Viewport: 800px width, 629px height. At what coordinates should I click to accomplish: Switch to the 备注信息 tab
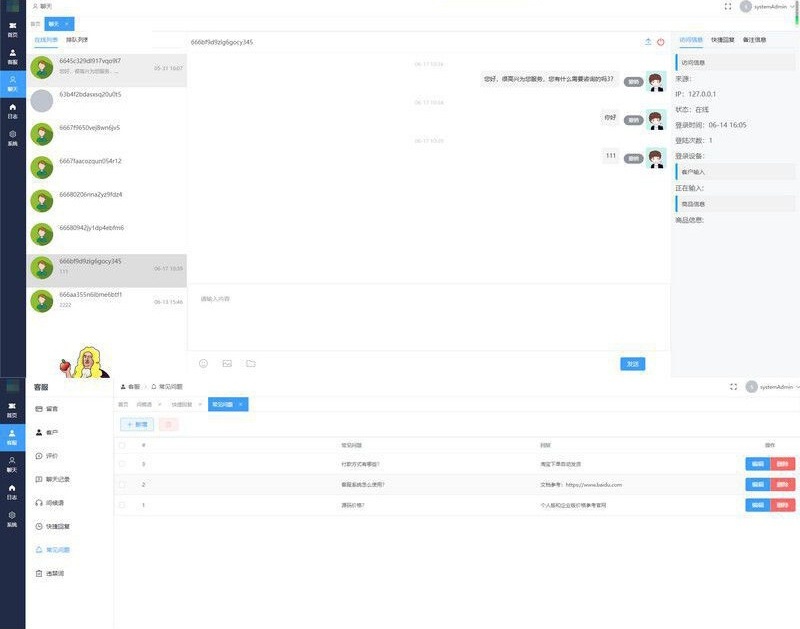pyautogui.click(x=755, y=40)
